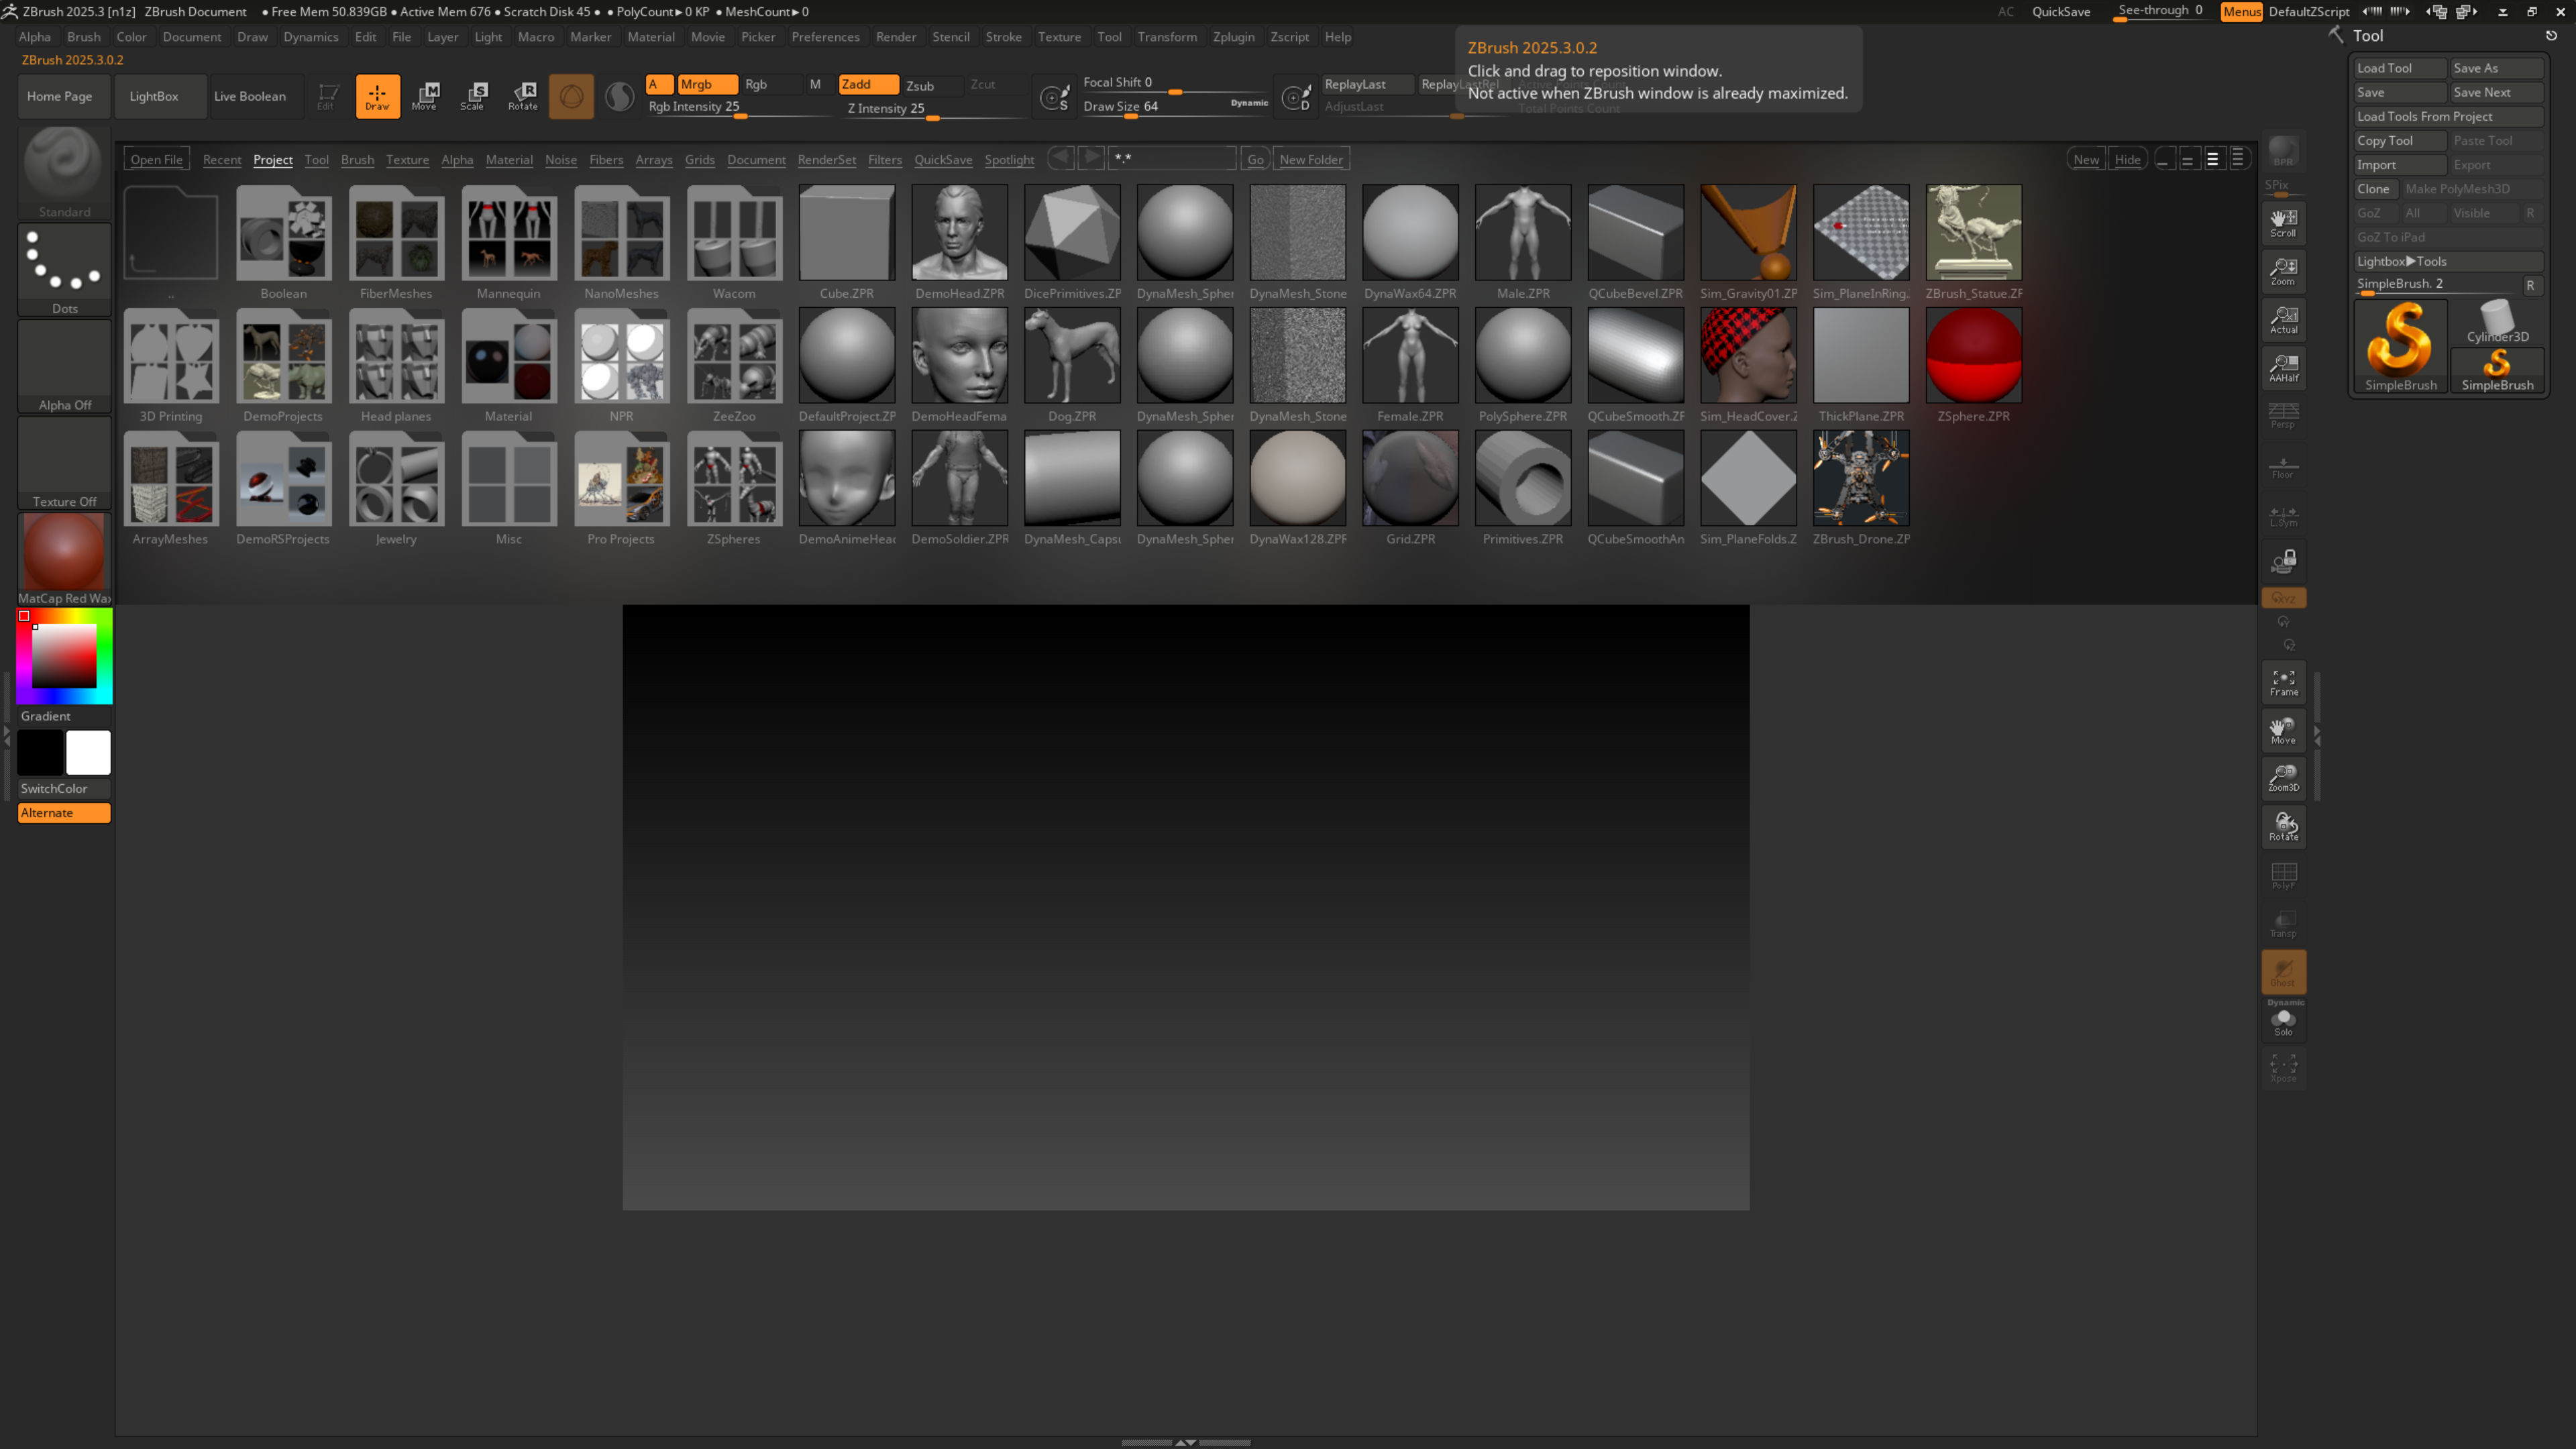2576x1449 pixels.
Task: Switch to the Brush tab in LightBox
Action: click(x=357, y=159)
